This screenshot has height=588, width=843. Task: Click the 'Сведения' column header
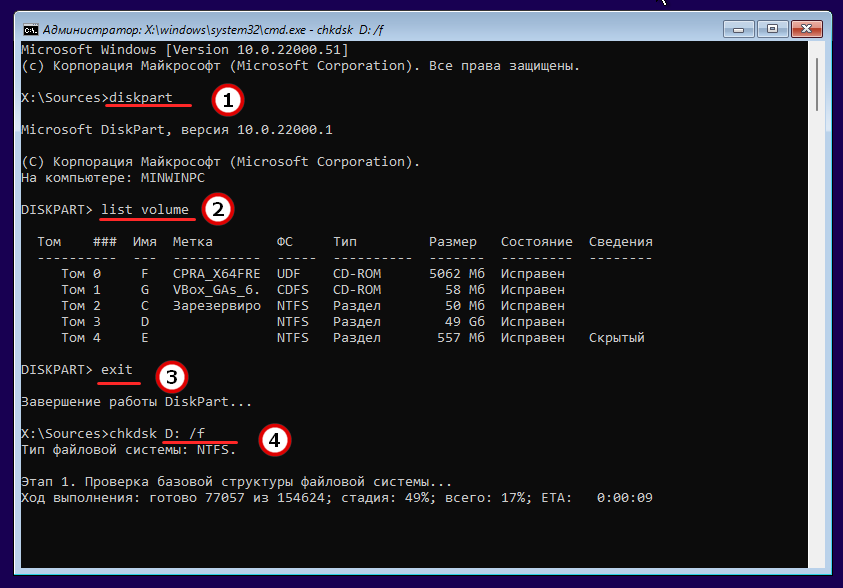(620, 242)
